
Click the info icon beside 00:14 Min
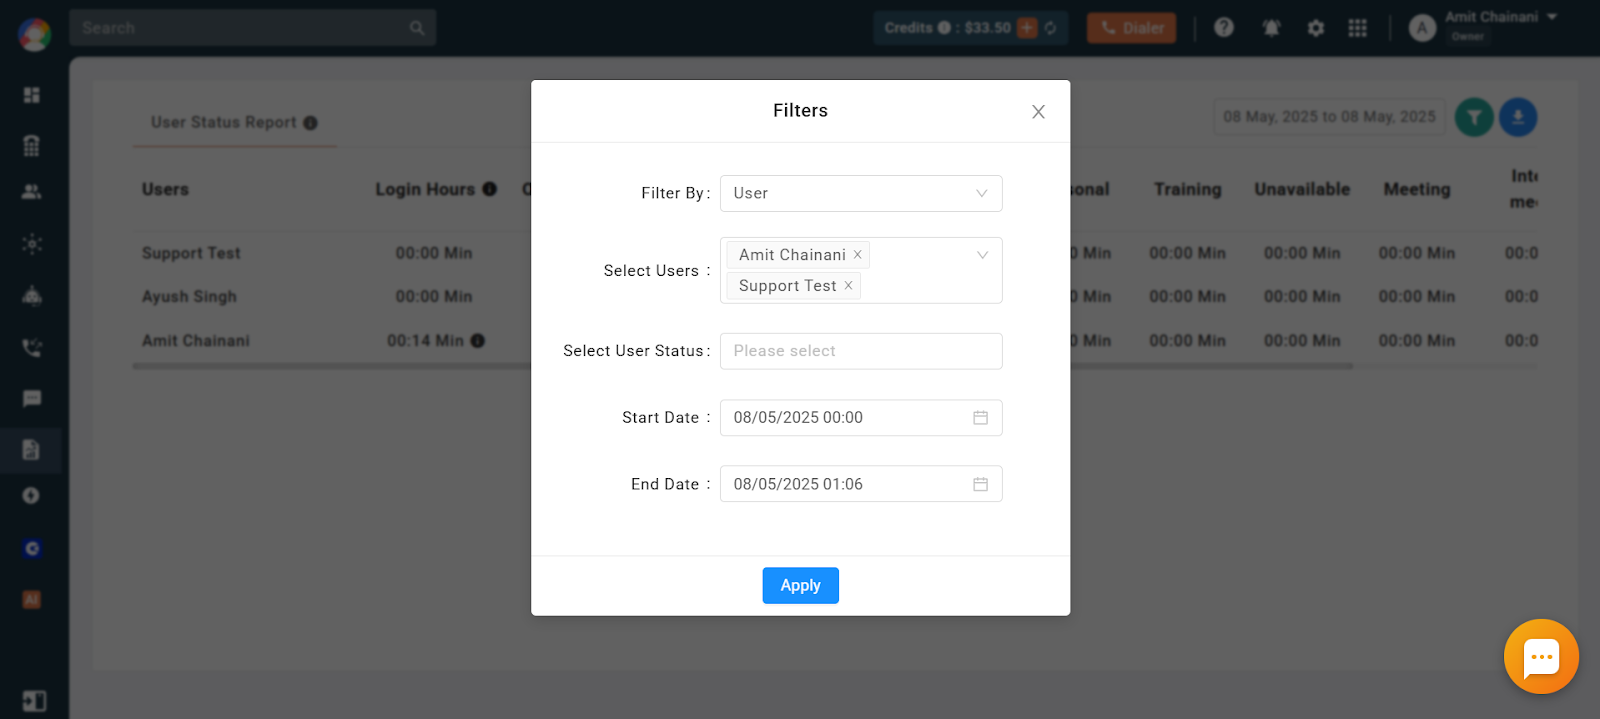click(478, 341)
